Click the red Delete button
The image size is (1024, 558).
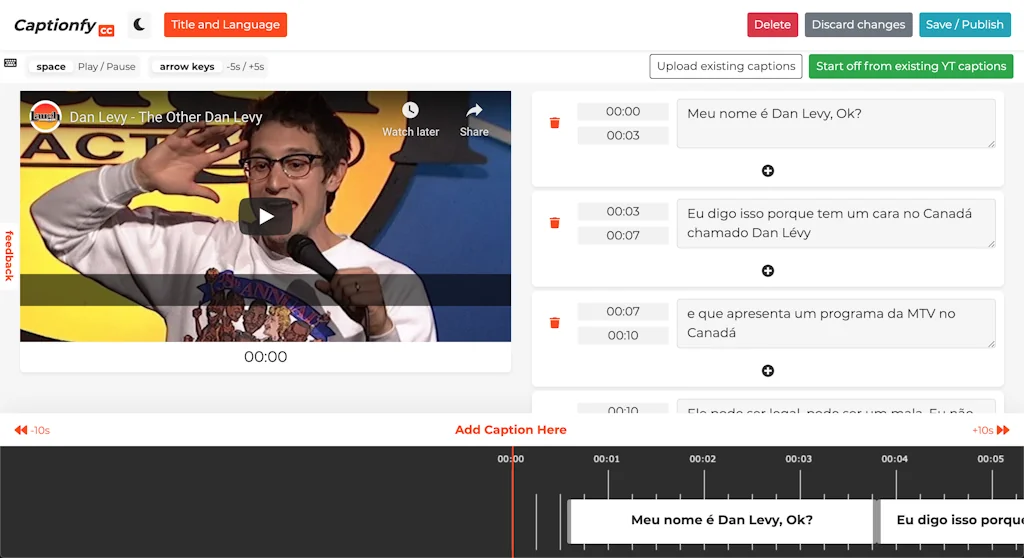coord(772,25)
